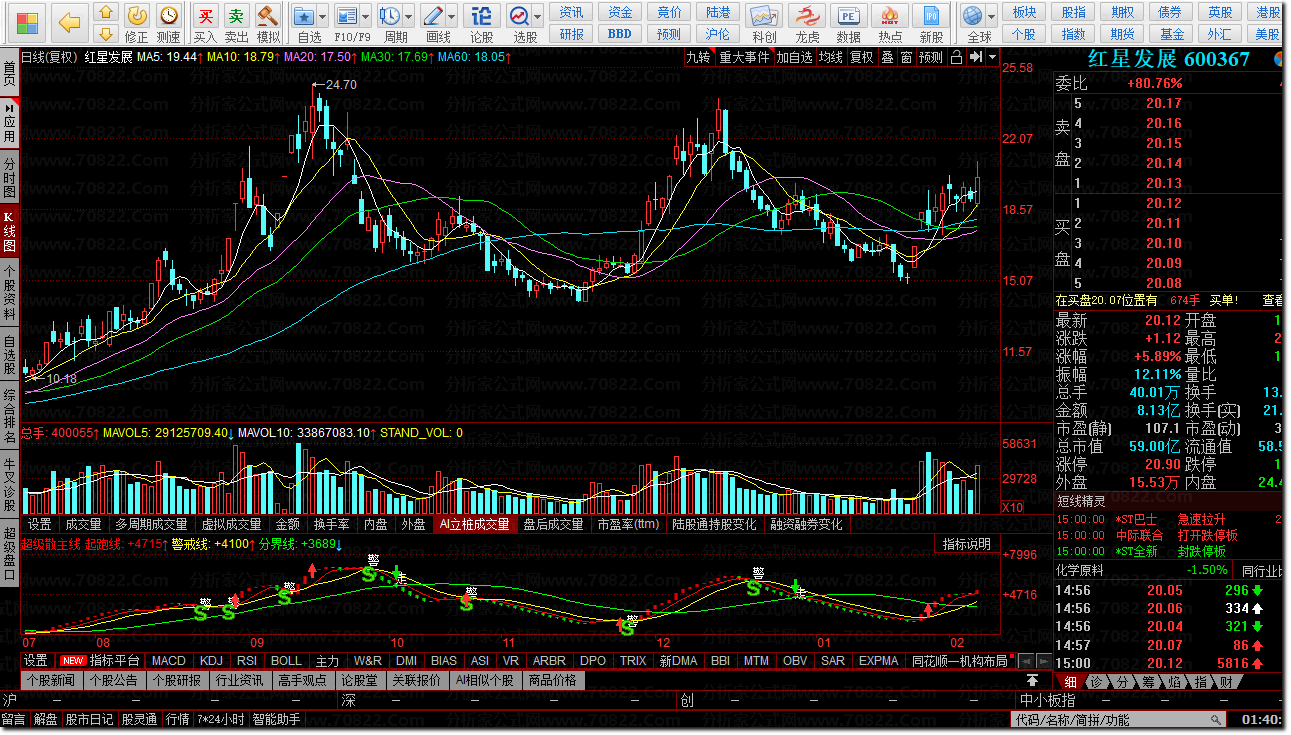The width and height of the screenshot is (1291, 735).
Task: Open the chart options dropdown arrow next to 预测
Action: point(992,57)
